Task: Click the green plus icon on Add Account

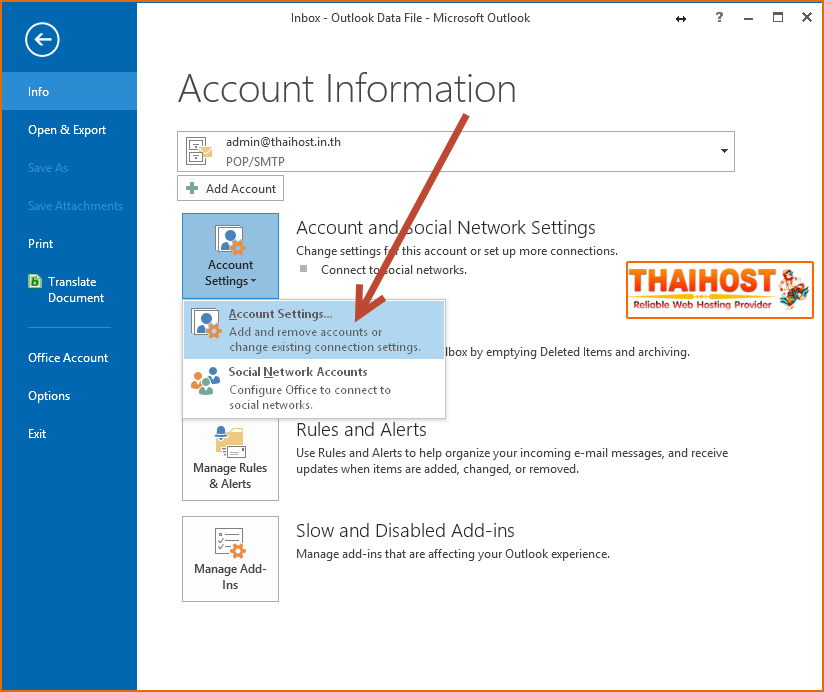Action: coord(192,188)
